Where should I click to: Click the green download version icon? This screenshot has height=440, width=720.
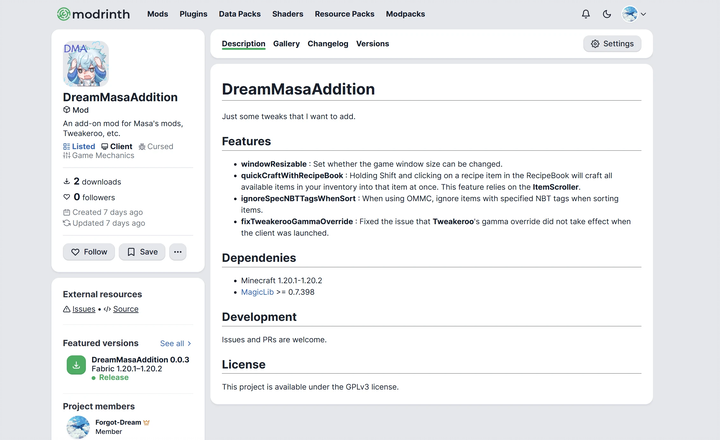(76, 365)
